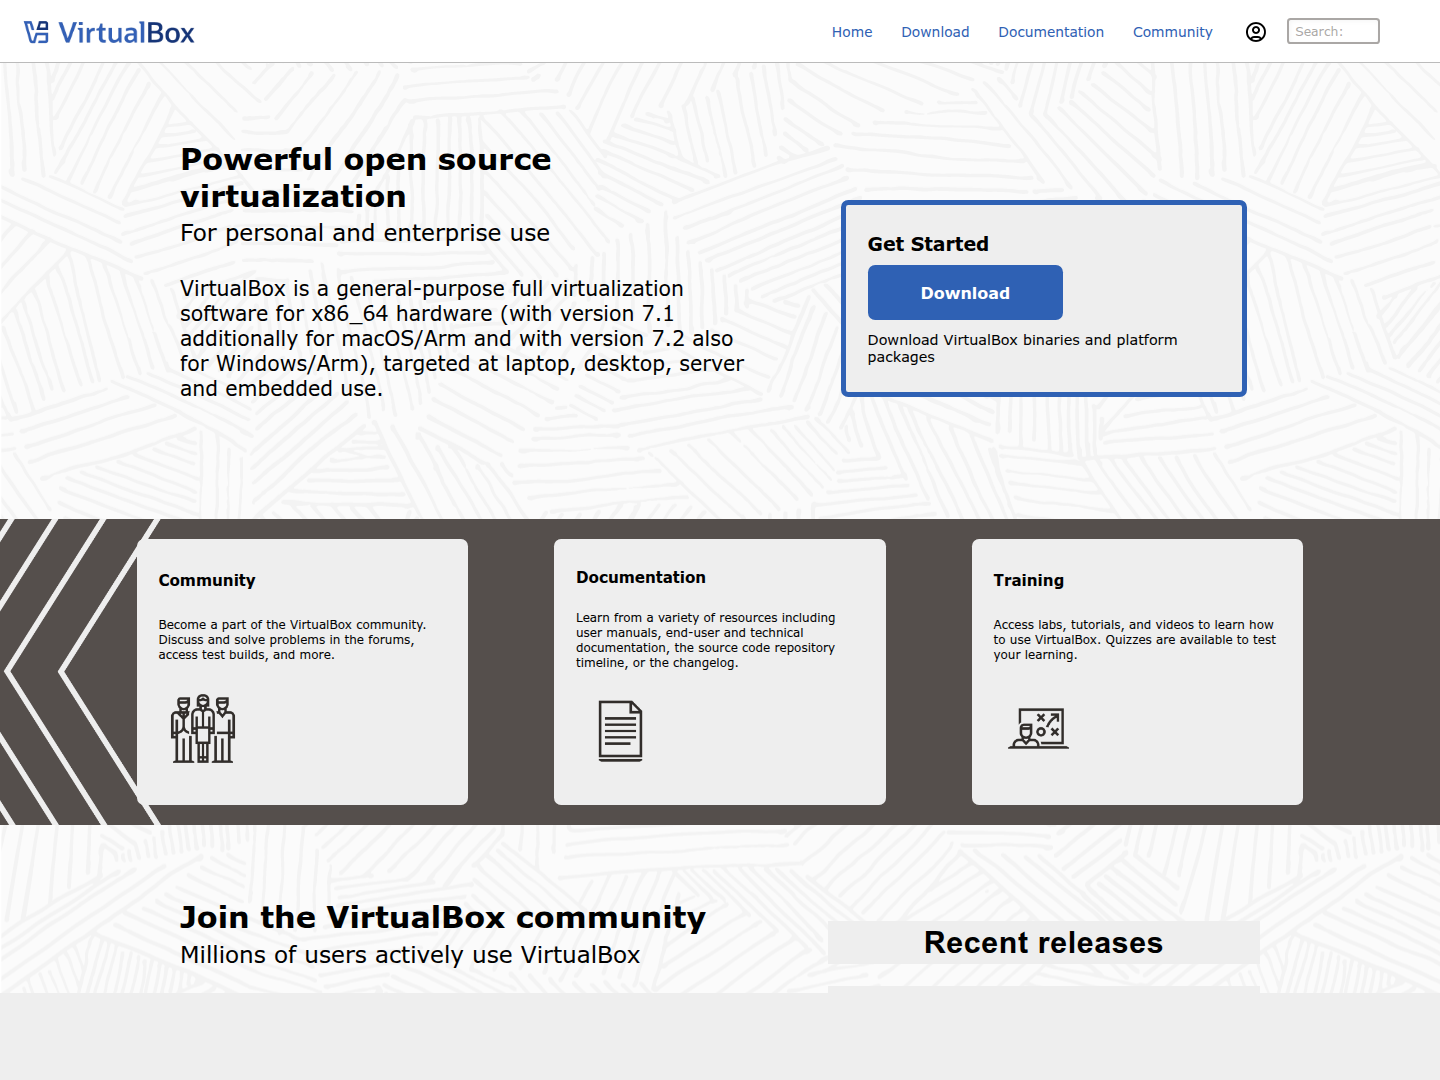
Task: Open Community in top navigation
Action: point(1172,32)
